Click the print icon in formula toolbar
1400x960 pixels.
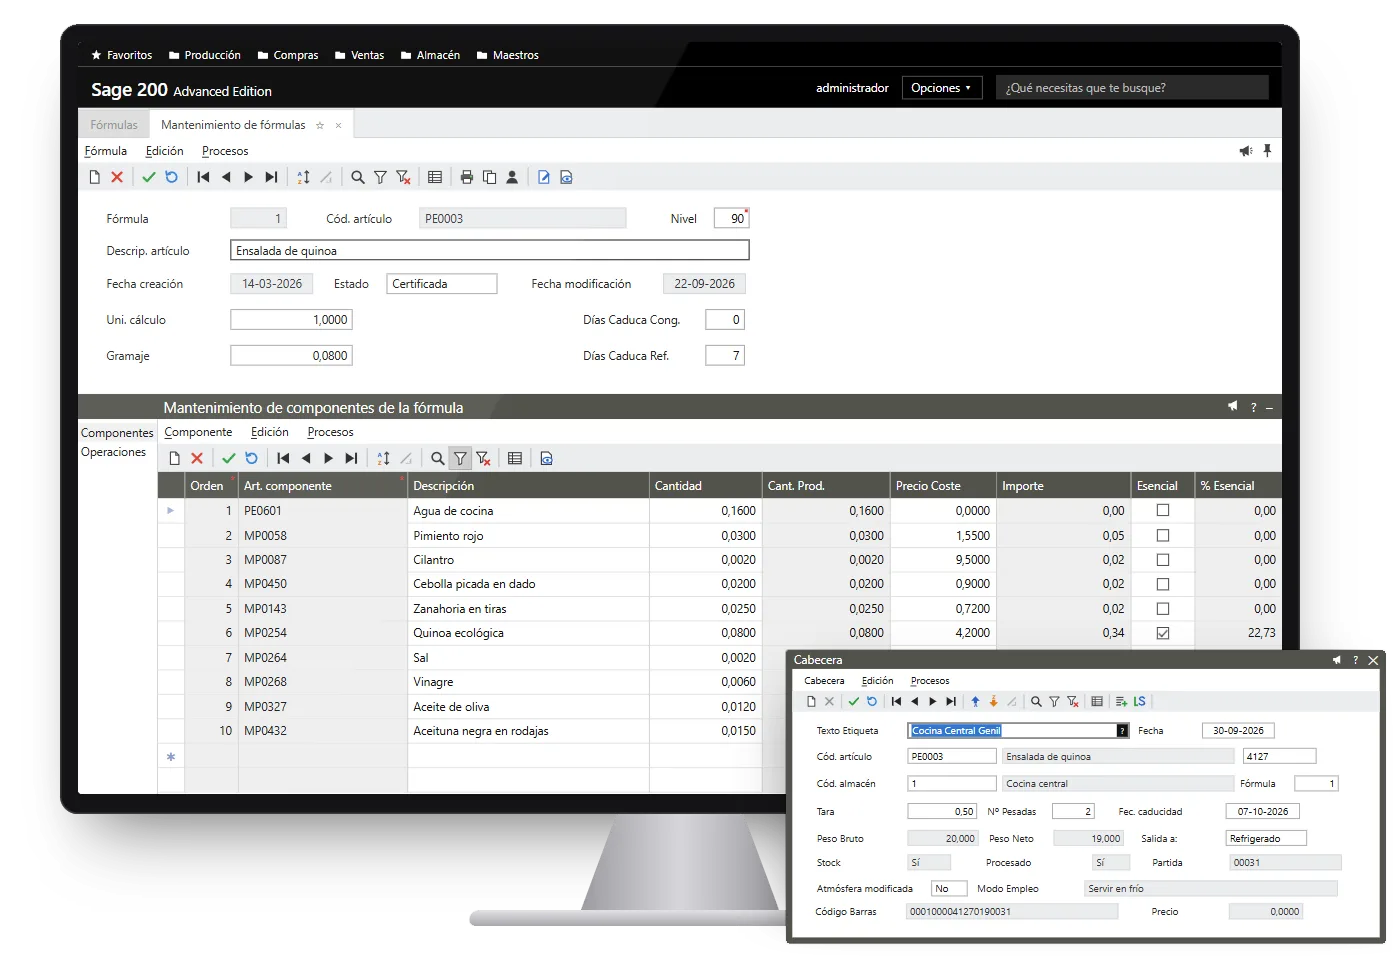pyautogui.click(x=466, y=177)
